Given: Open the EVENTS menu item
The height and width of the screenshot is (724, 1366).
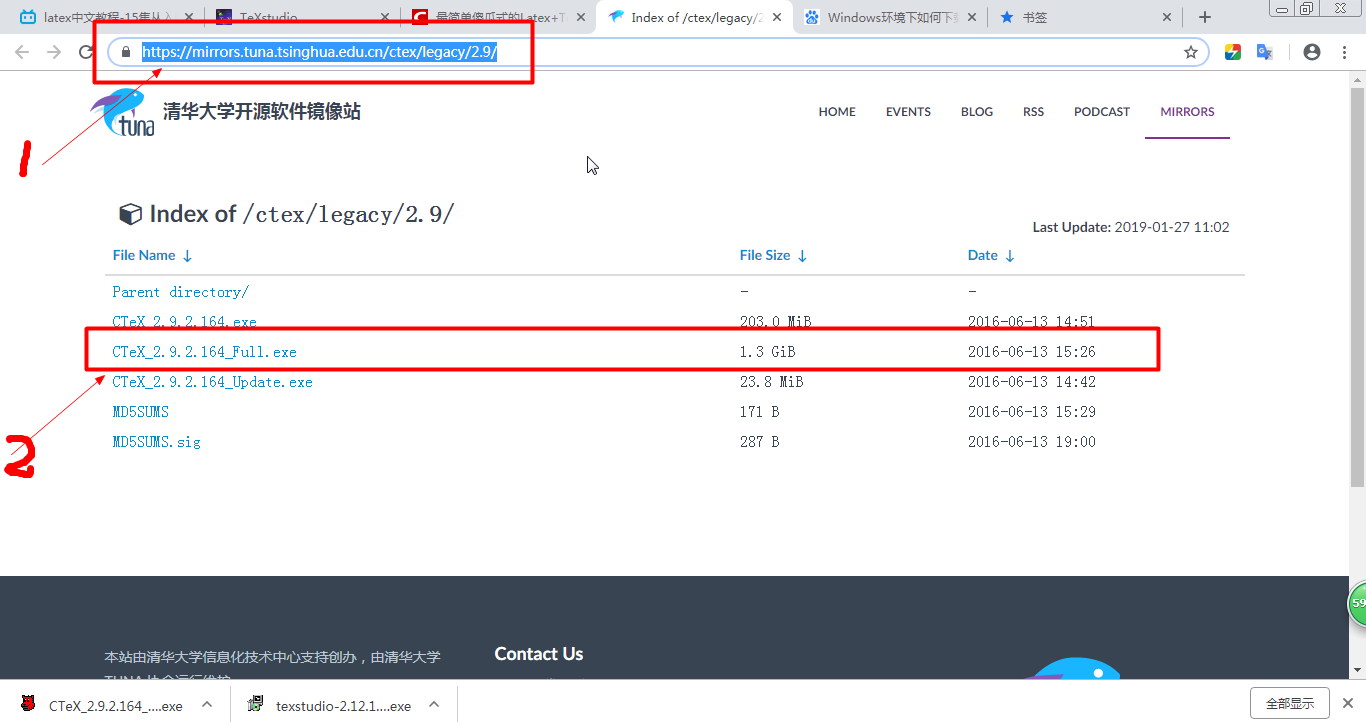Looking at the screenshot, I should tap(908, 112).
